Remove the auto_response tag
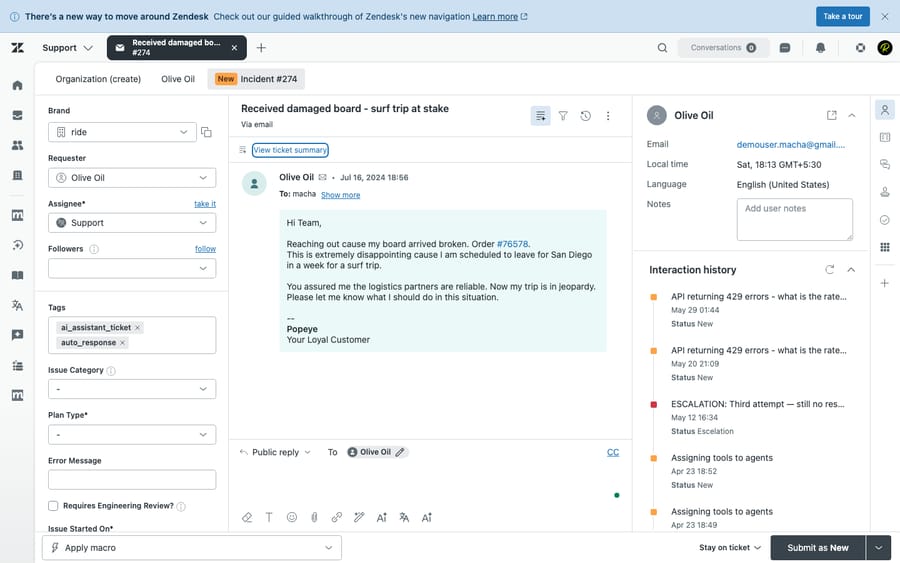This screenshot has width=900, height=563. point(122,343)
